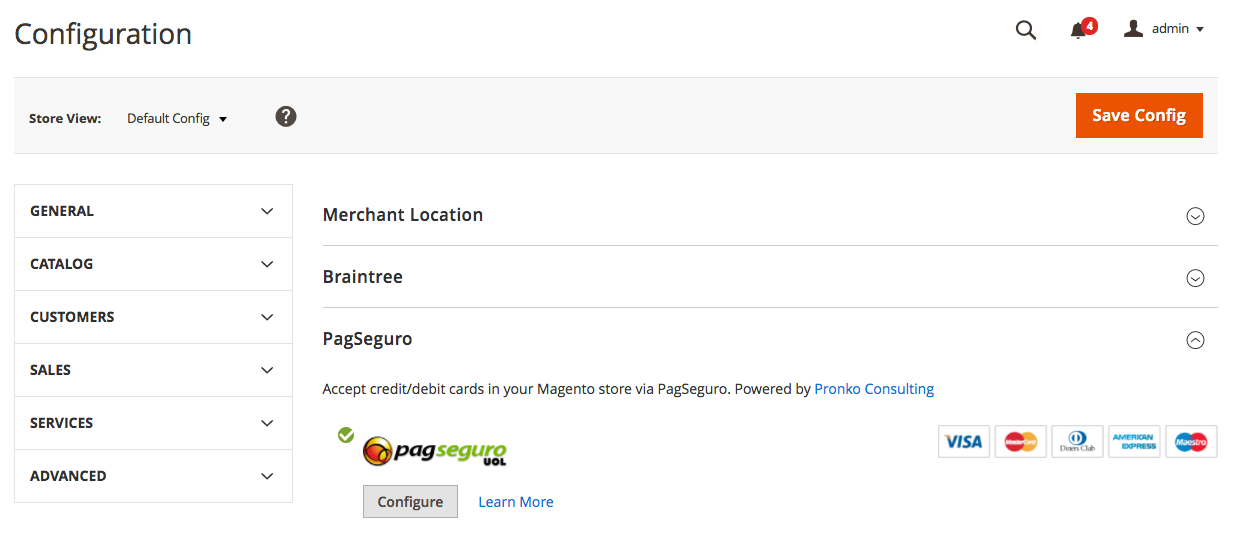Click the green PagSeguro enabled checkmark
Image resolution: width=1238 pixels, height=535 pixels.
[x=346, y=435]
